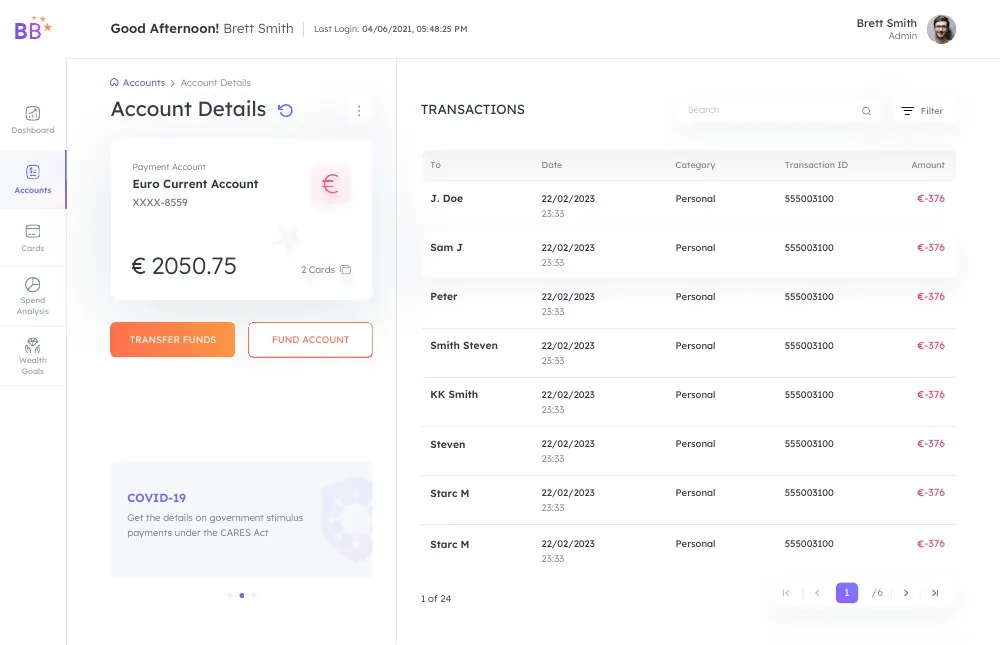Image resolution: width=1000 pixels, height=645 pixels.
Task: Open the Cards sidebar section
Action: click(33, 238)
